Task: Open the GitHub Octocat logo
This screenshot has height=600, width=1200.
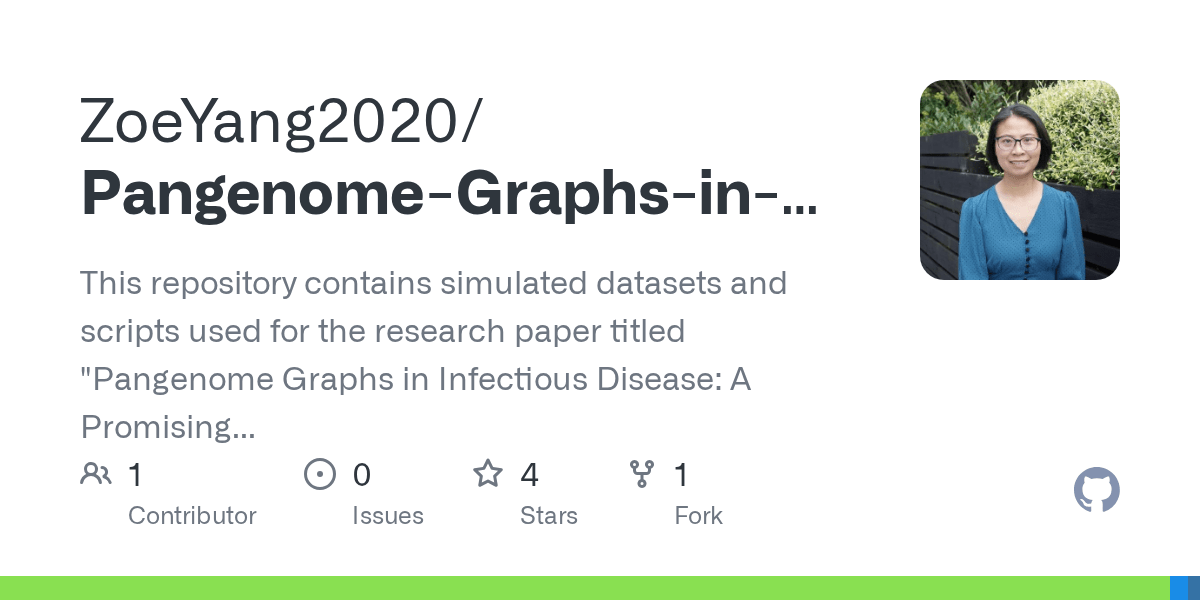Action: click(1097, 490)
